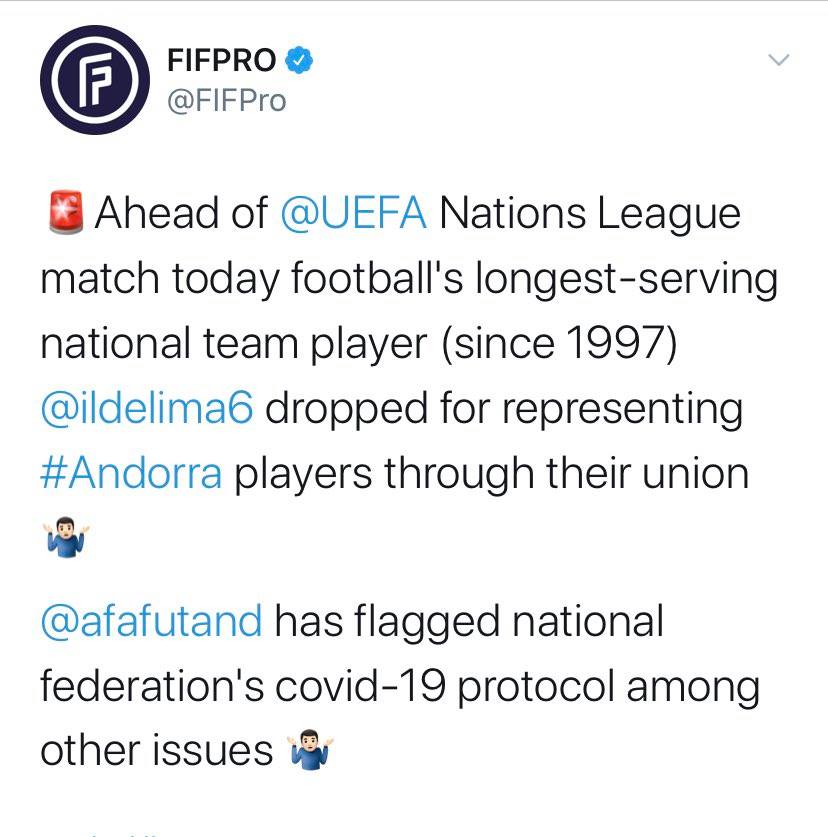Open the FIFPRO profile avatar
The height and width of the screenshot is (837, 828).
pyautogui.click(x=95, y=80)
